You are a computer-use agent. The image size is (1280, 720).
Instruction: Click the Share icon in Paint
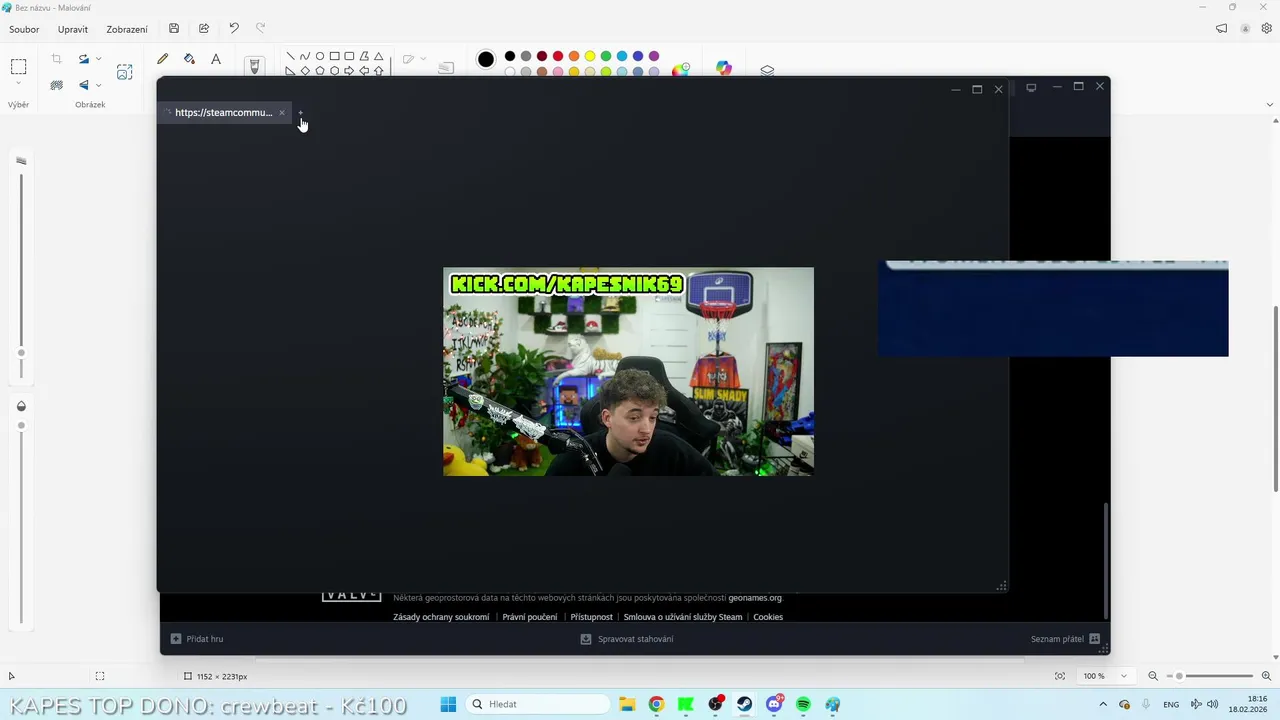pyautogui.click(x=204, y=29)
